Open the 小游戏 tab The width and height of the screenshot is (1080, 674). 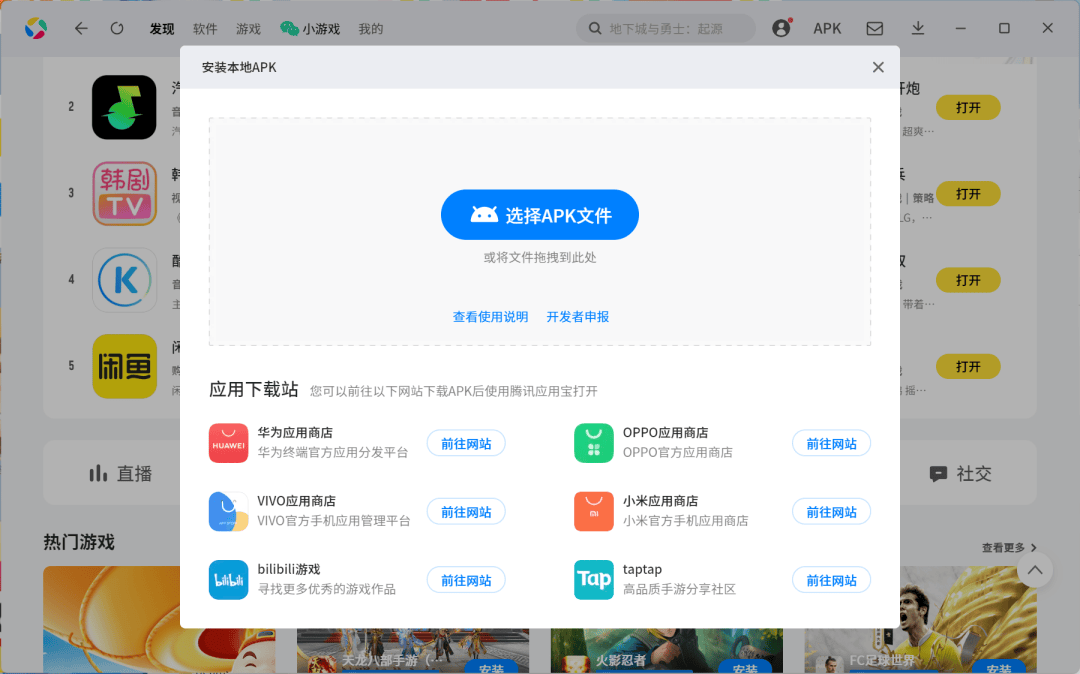click(310, 29)
